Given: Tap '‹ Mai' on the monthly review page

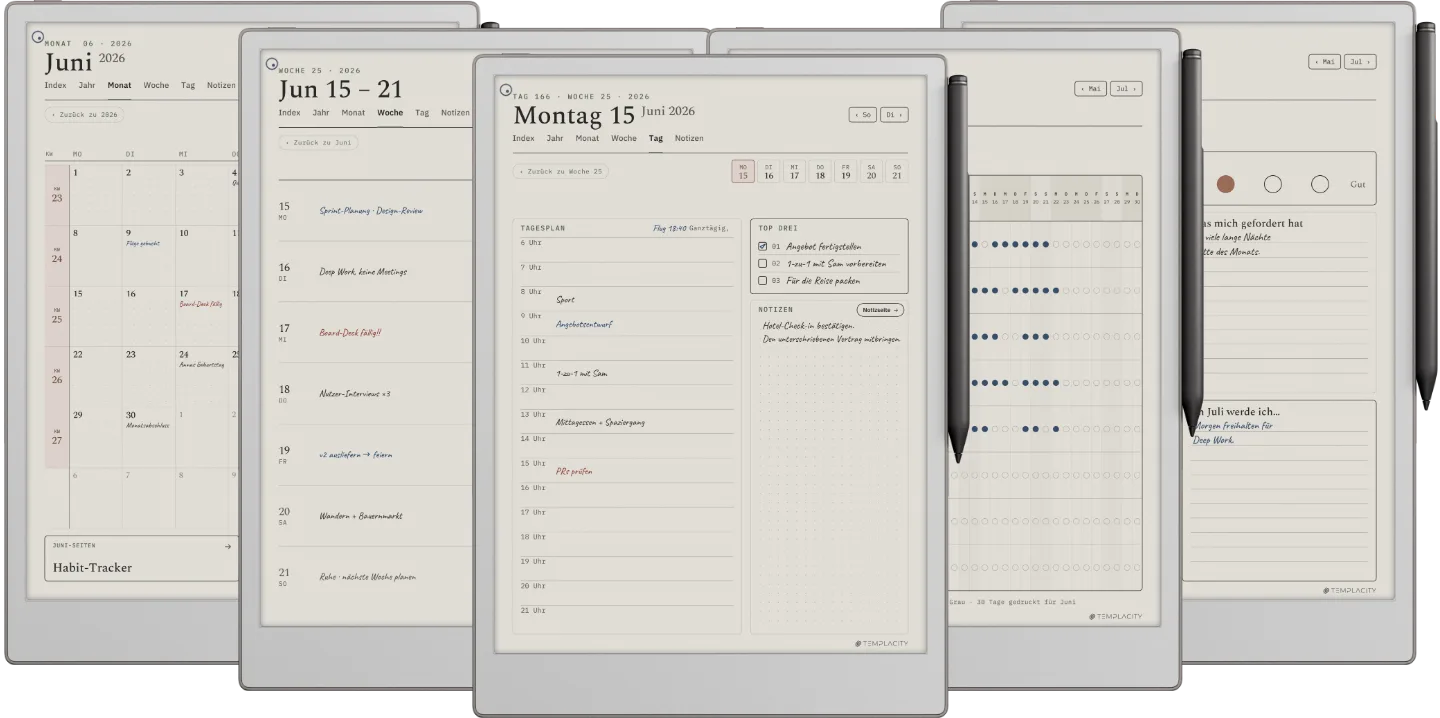Looking at the screenshot, I should coord(1325,62).
